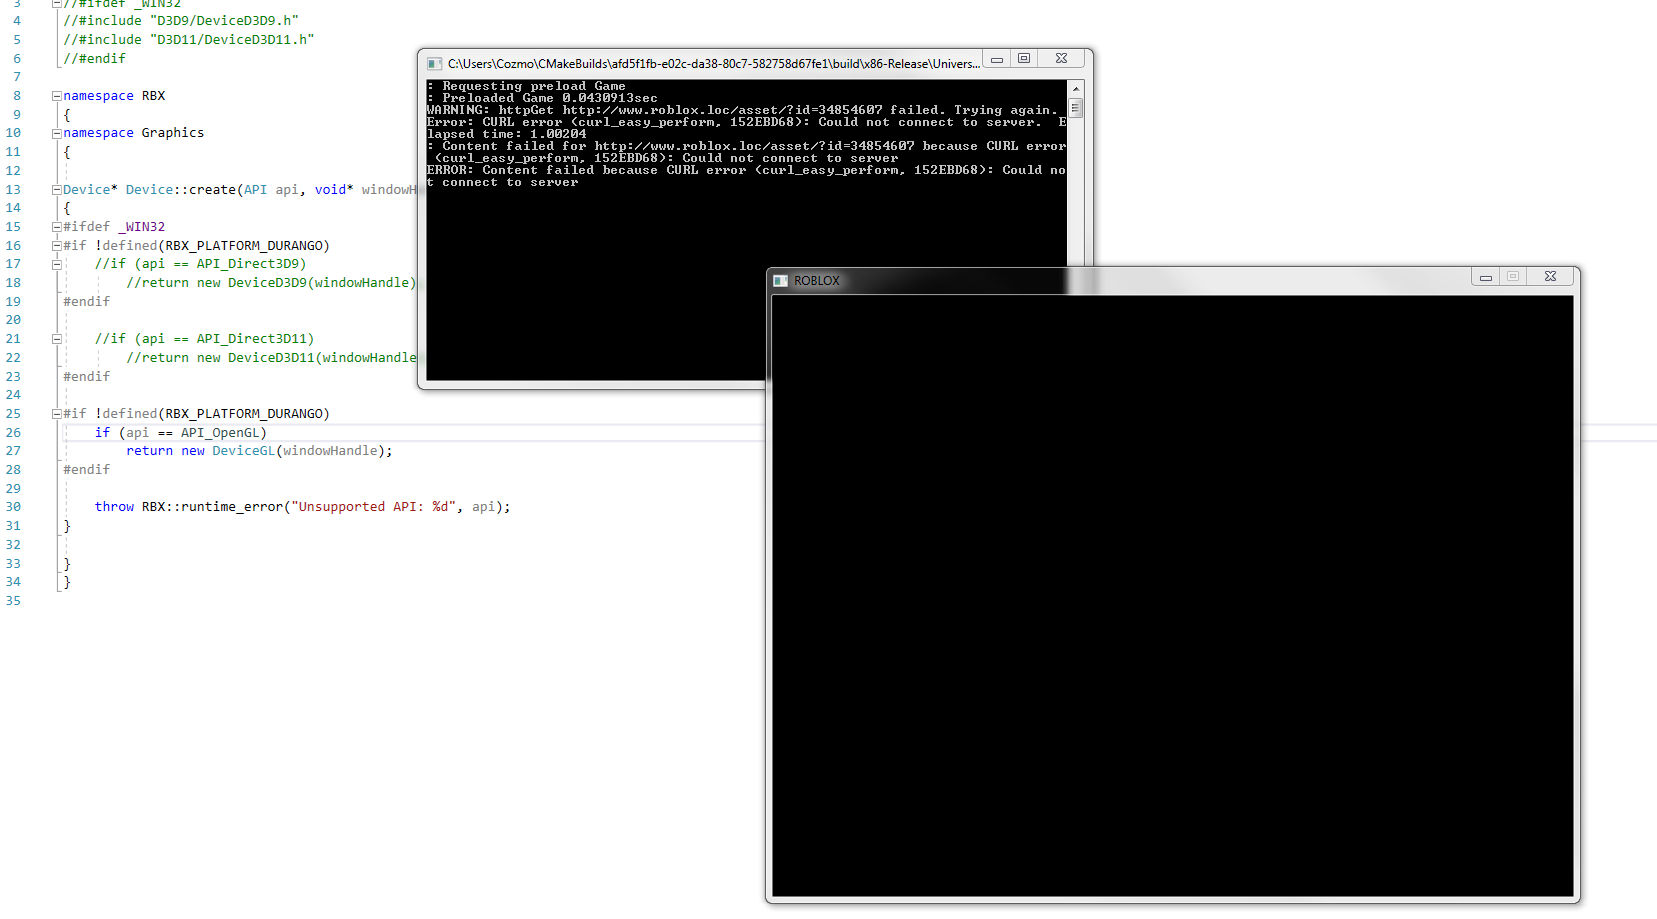Viewport: 1657px width, 919px height.
Task: Toggle the fold for API_Direct3D9 comment block
Action: (57, 264)
